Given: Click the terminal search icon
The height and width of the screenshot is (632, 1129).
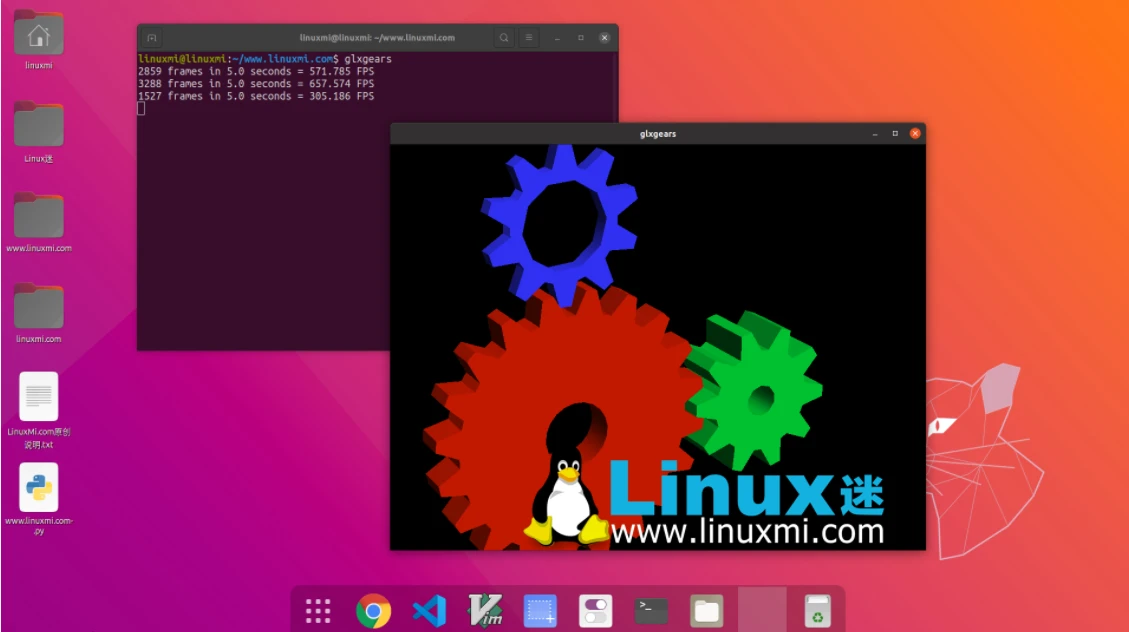Looking at the screenshot, I should 504,37.
